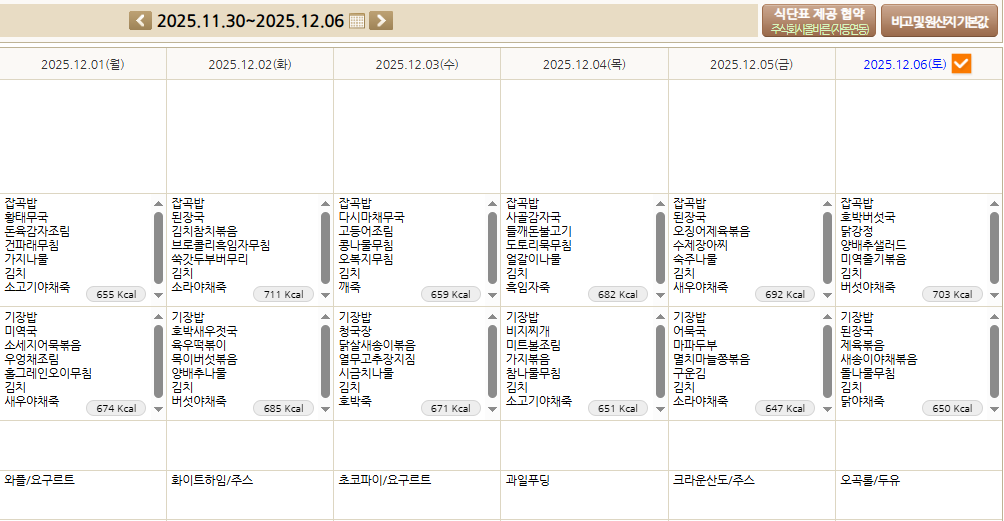The image size is (1004, 521).
Task: Click the 2025.12.06(토) date header
Action: [904, 65]
